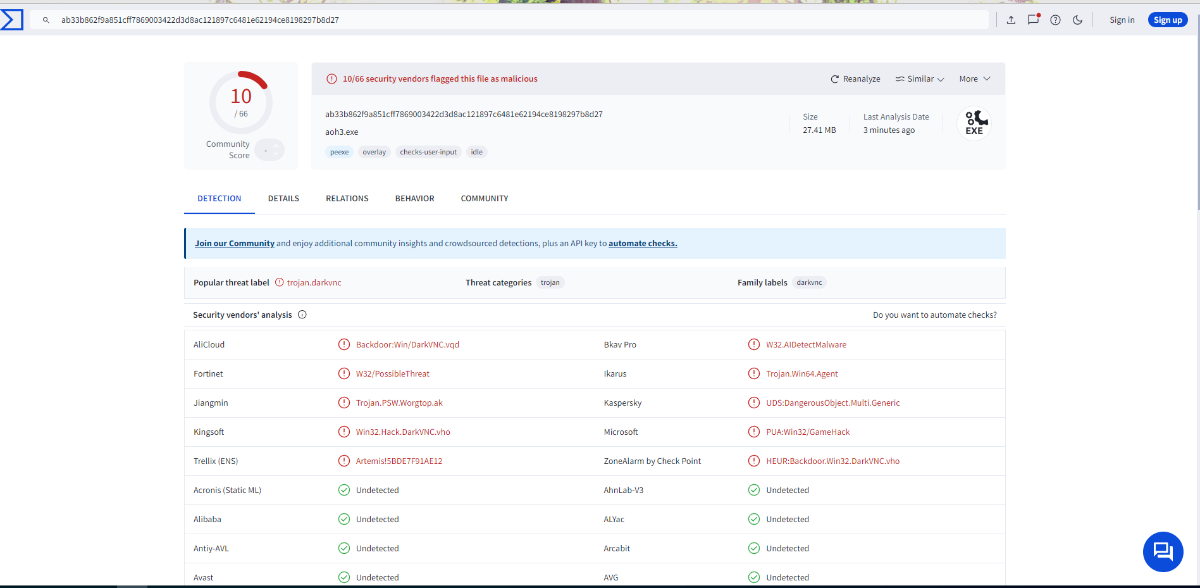This screenshot has width=1200, height=588.
Task: Click AhnLab-V3 undetected checkmark icon
Action: point(754,490)
